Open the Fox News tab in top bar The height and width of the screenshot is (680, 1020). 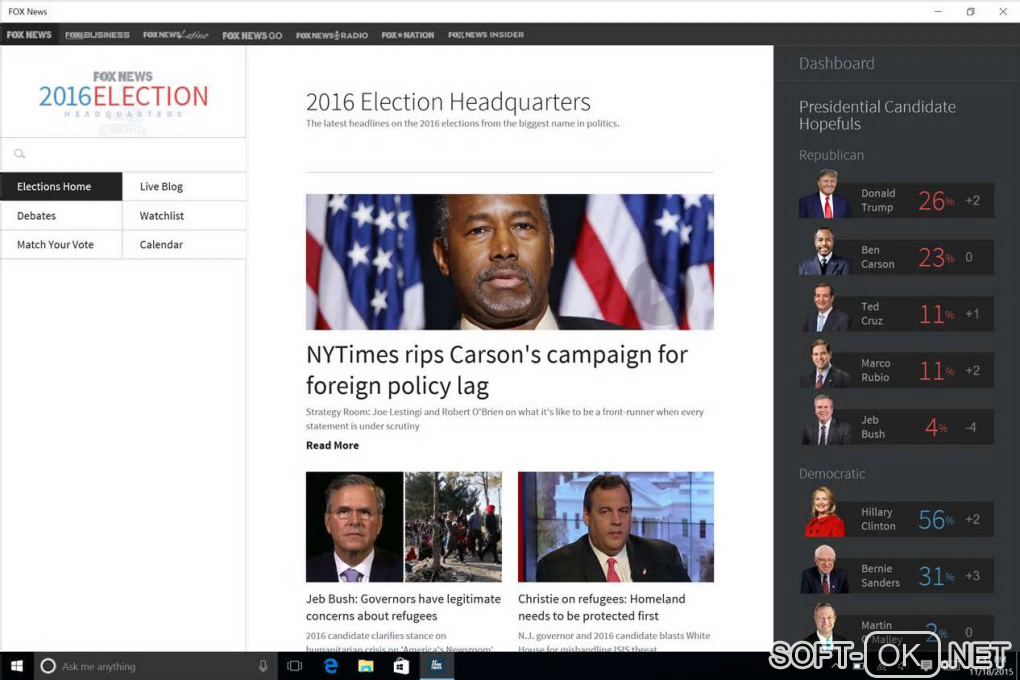[x=29, y=34]
